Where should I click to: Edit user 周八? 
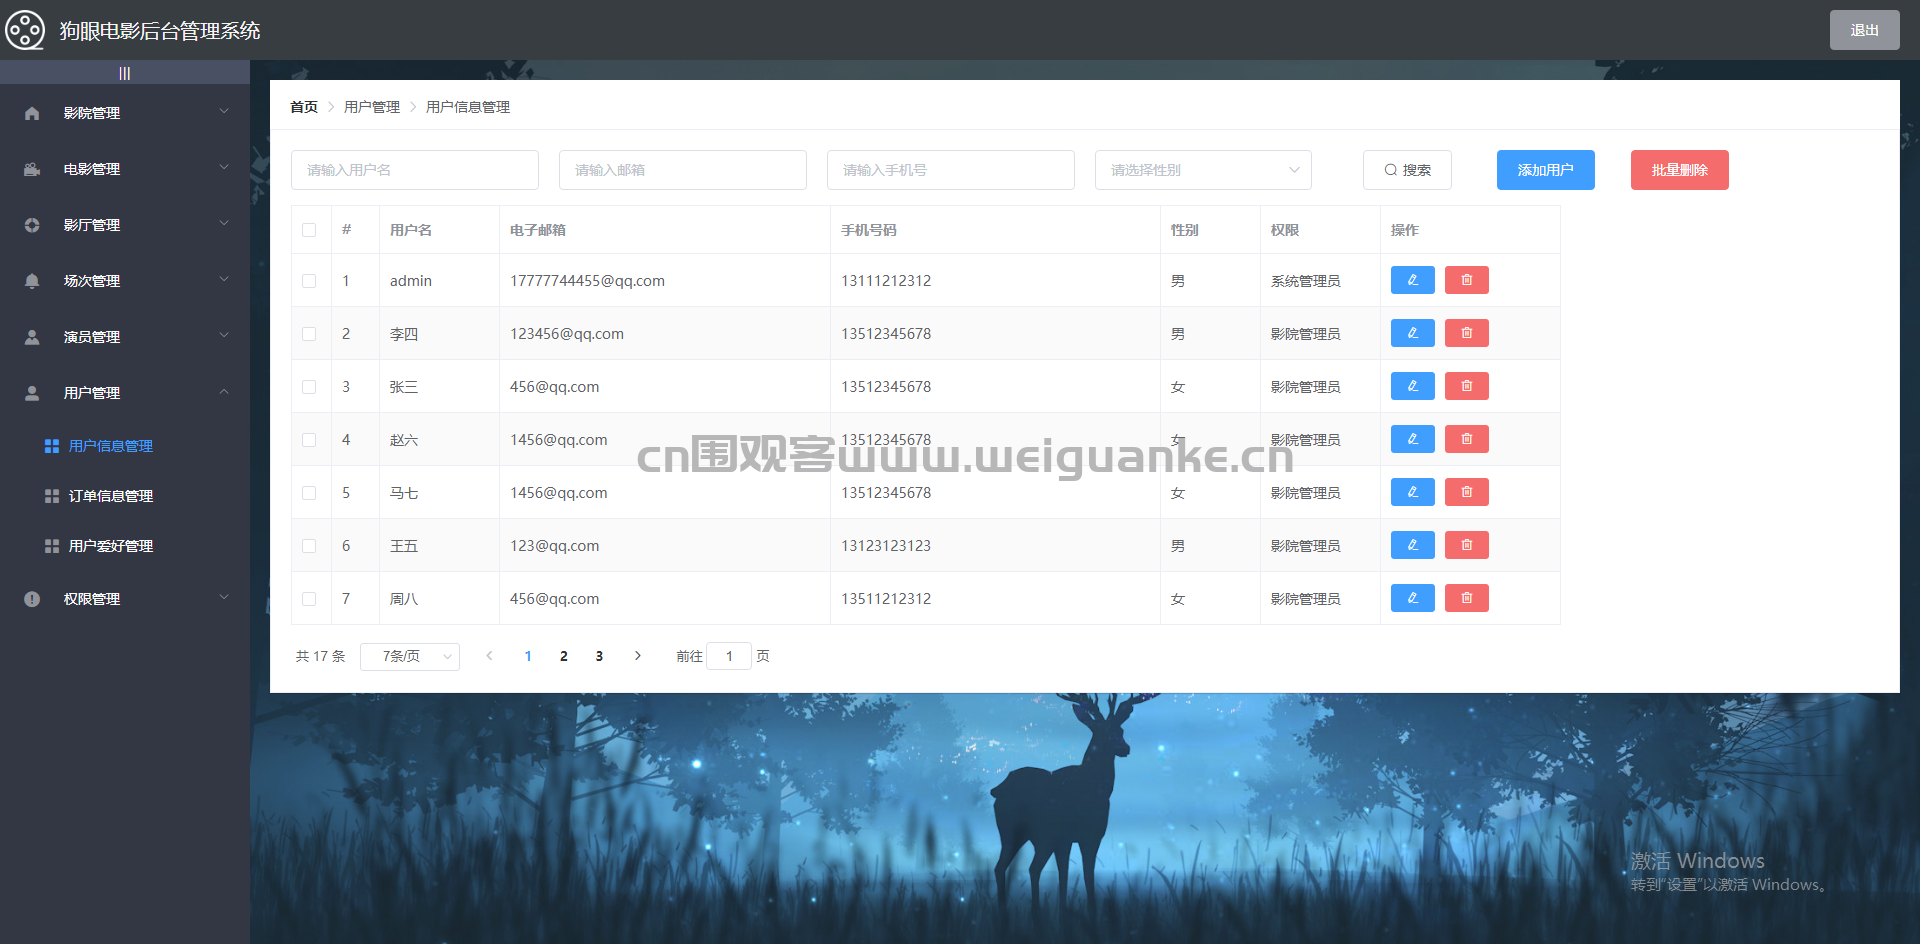click(1413, 598)
